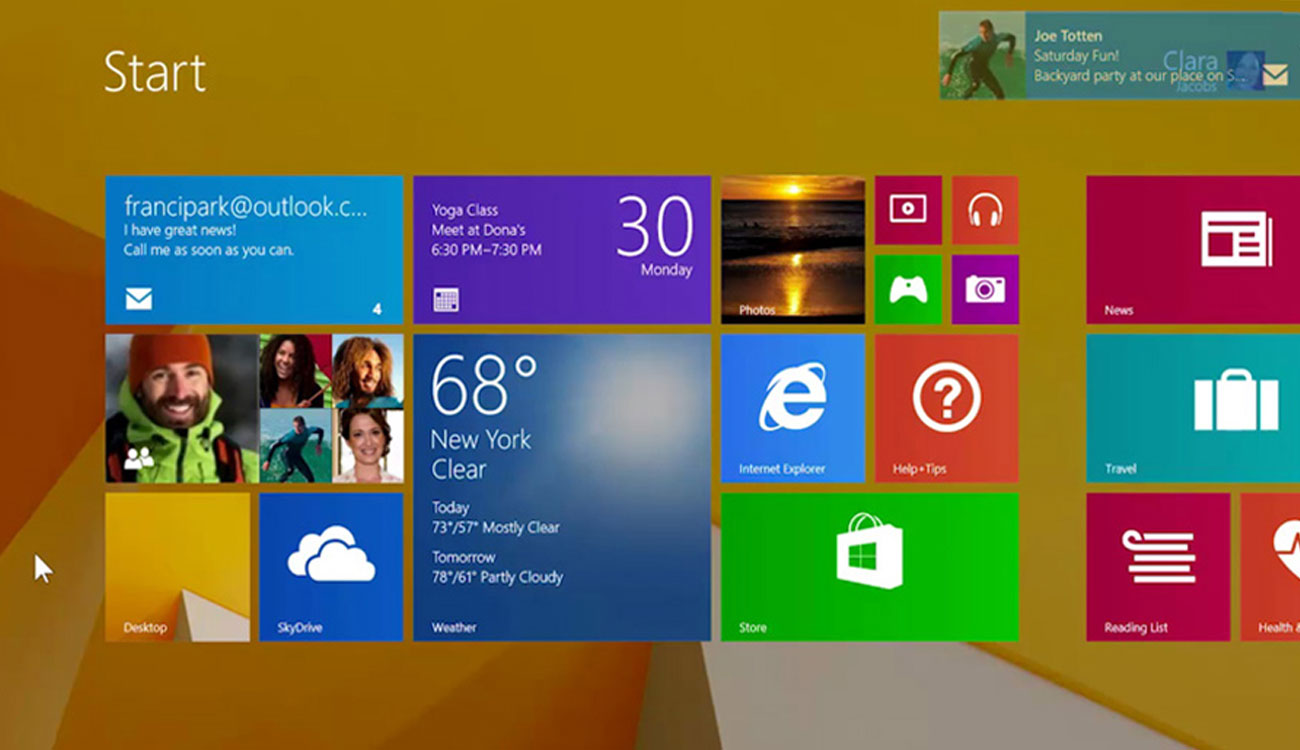Viewport: 1300px width, 750px height.
Task: Open the Windows Store tile
Action: click(870, 567)
